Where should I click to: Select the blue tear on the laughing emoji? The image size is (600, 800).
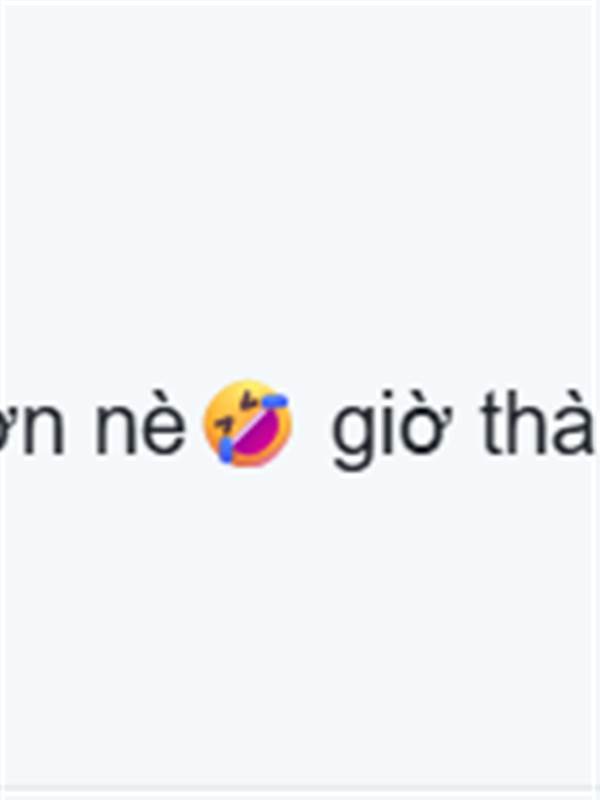[226, 449]
